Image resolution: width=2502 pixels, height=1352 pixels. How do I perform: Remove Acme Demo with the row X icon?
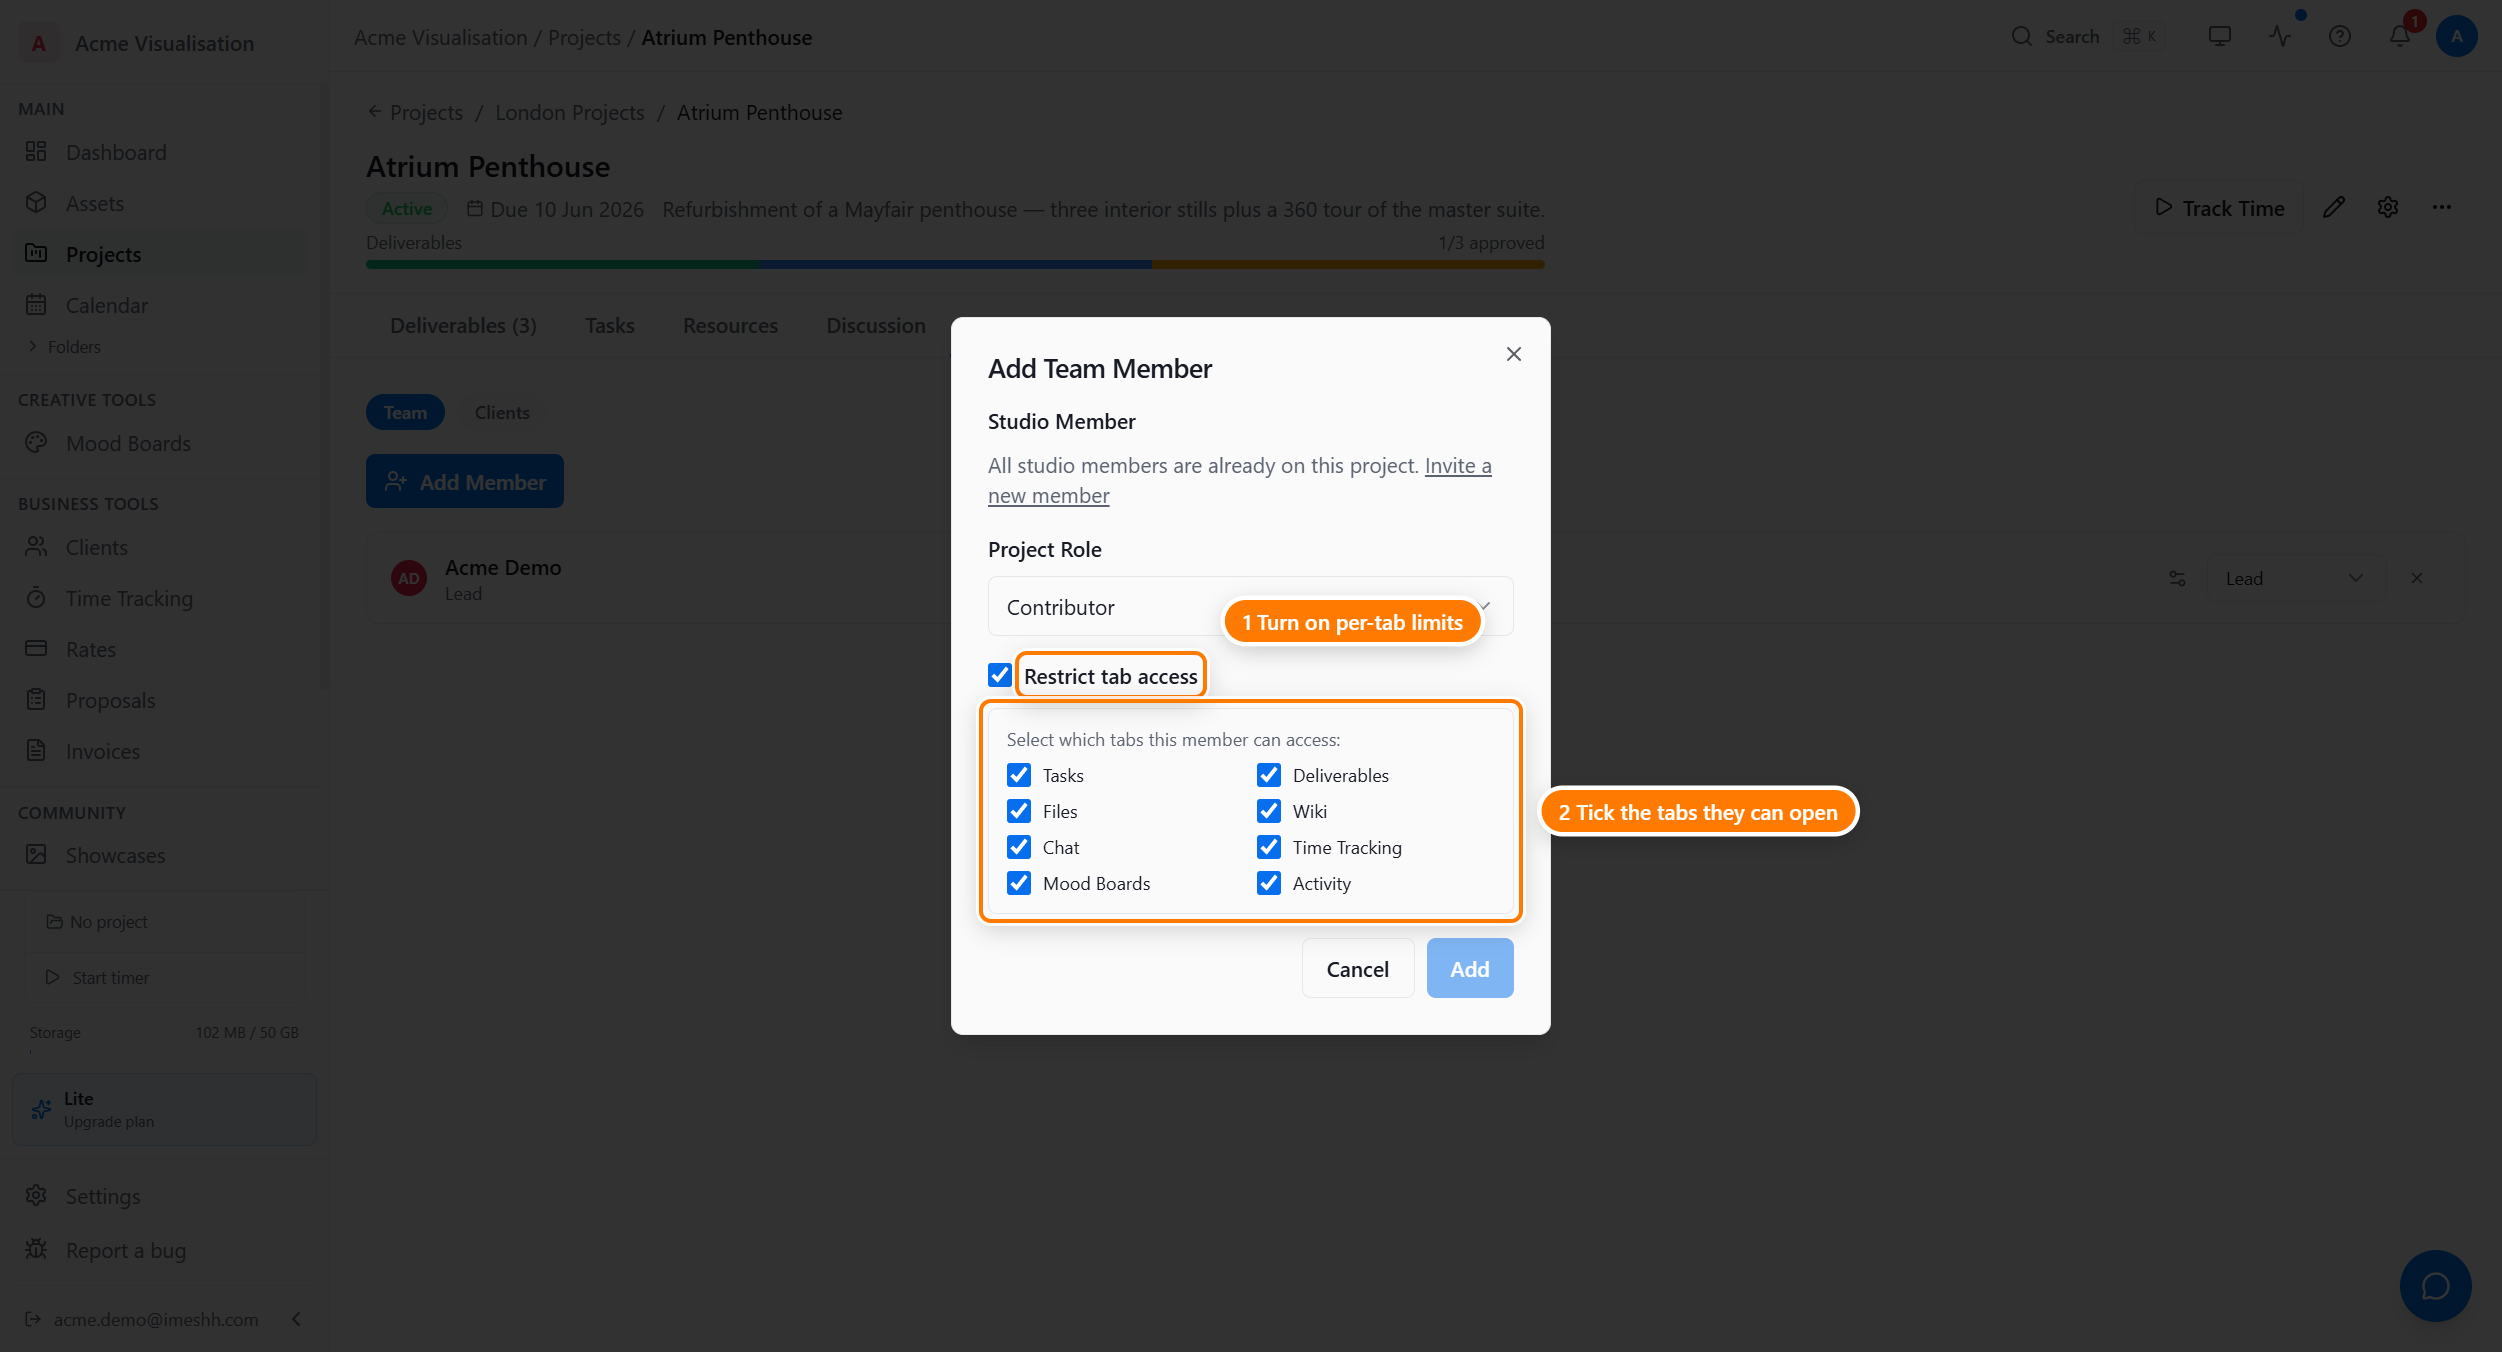[x=2417, y=578]
